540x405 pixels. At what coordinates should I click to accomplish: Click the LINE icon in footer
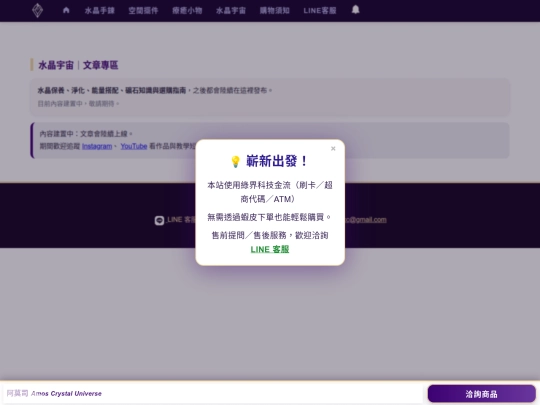click(159, 220)
